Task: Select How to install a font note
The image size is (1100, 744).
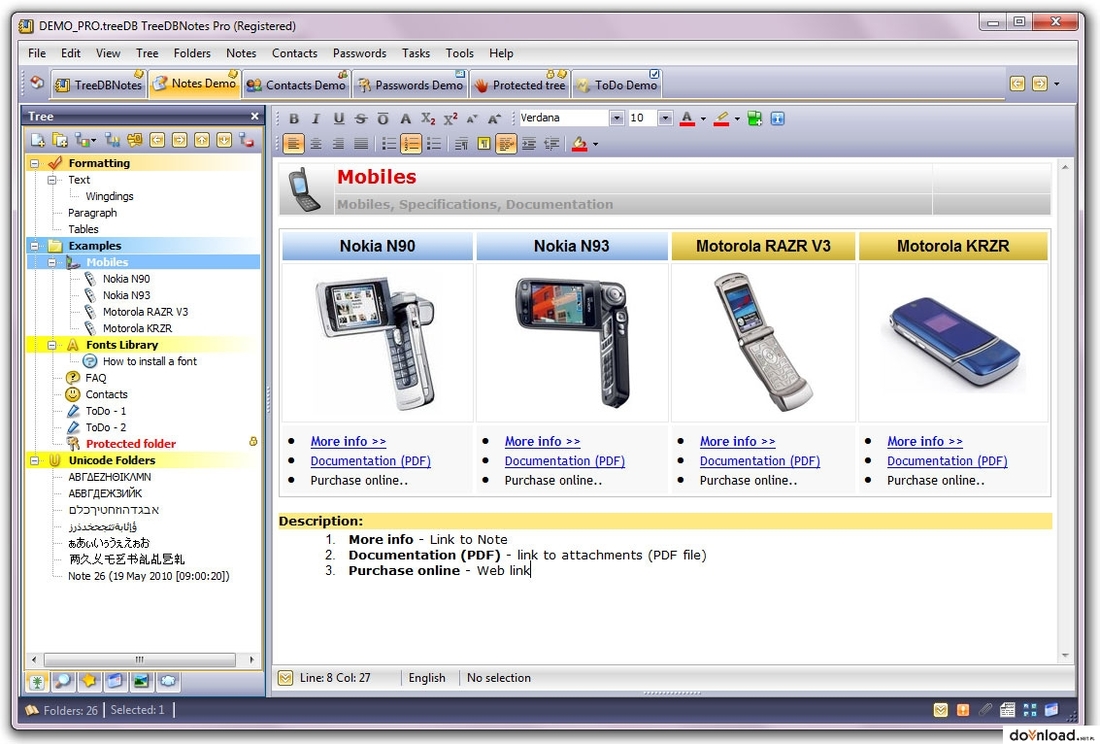Action: point(149,361)
